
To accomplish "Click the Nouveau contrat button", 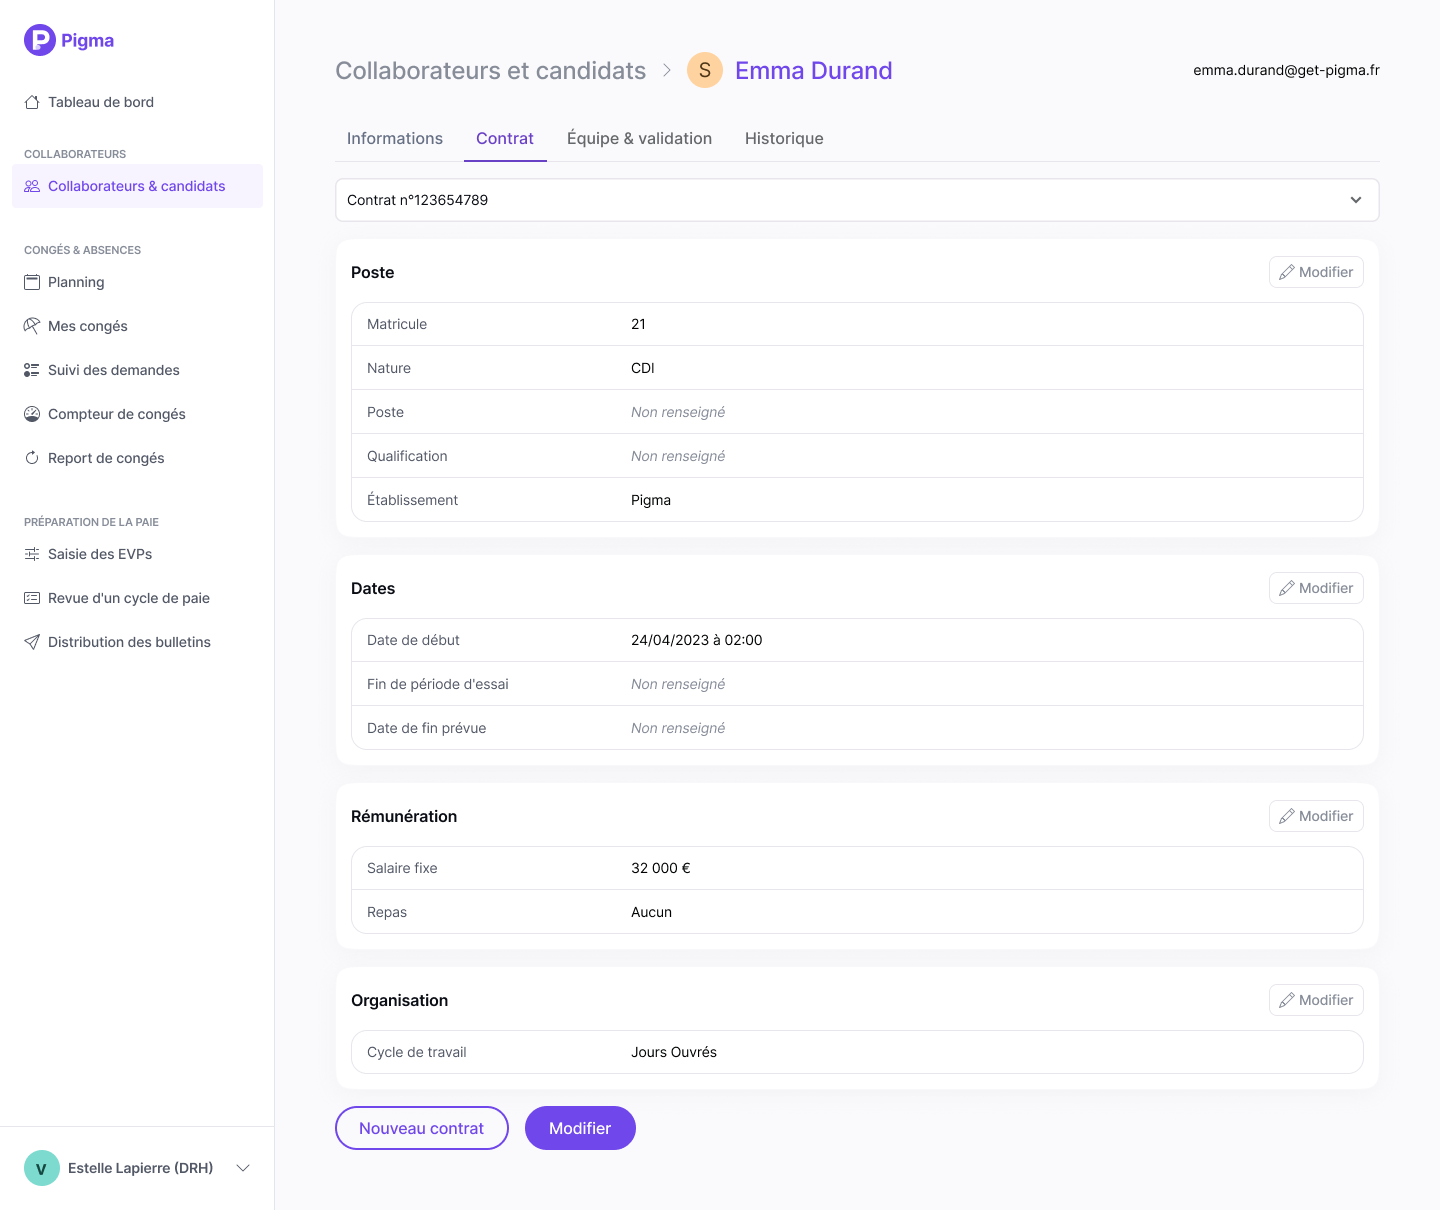I will (422, 1128).
